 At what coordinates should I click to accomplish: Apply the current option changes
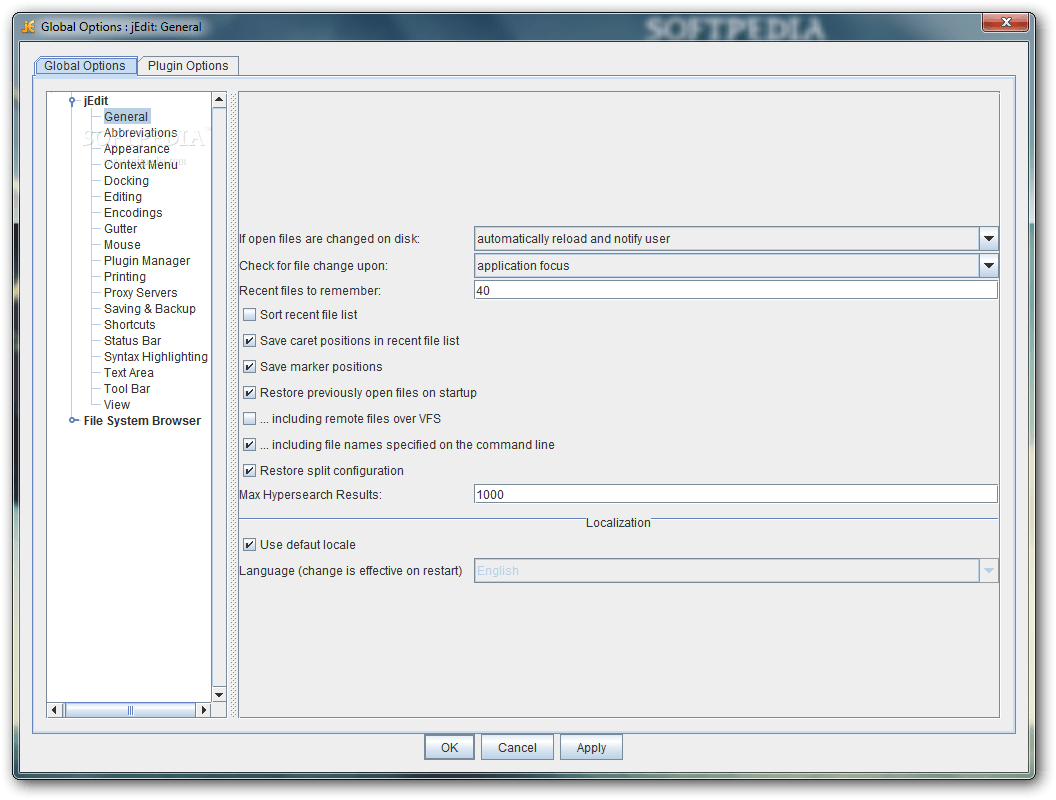click(591, 747)
